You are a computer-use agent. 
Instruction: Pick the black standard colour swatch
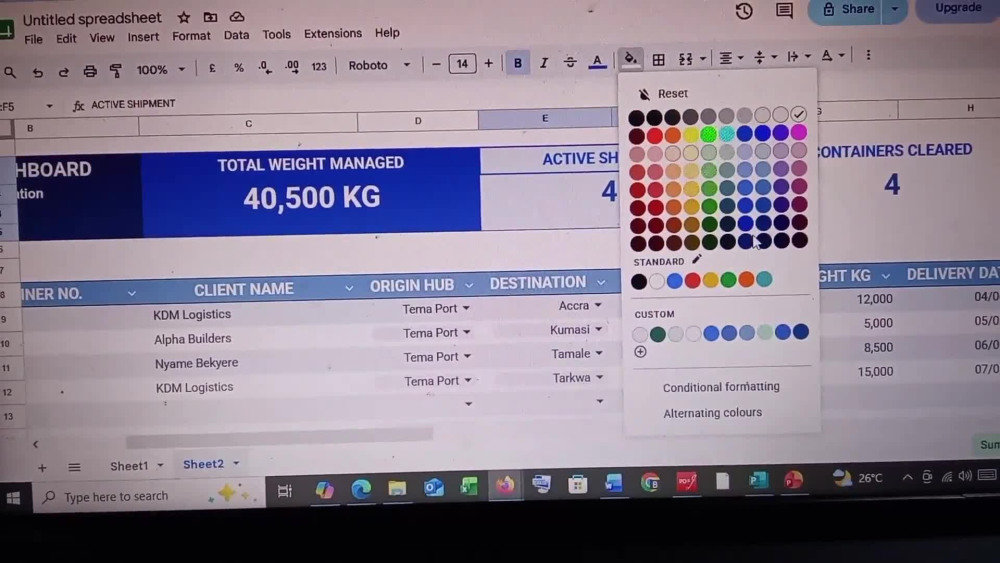point(638,281)
